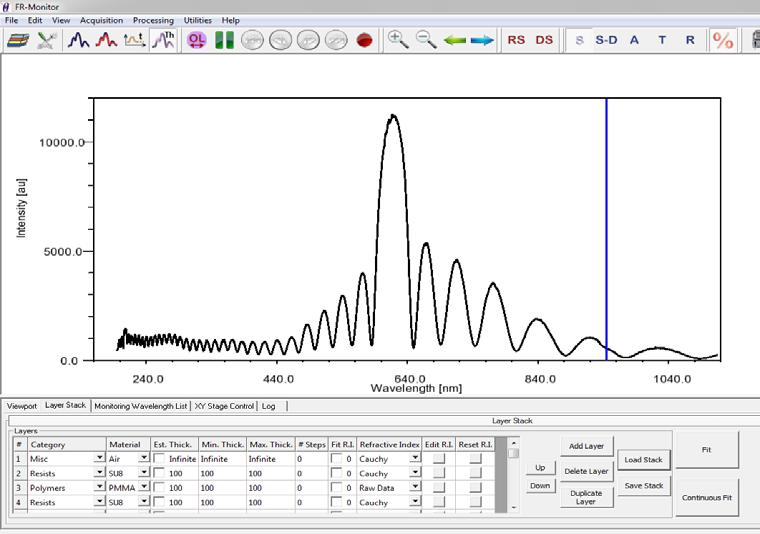Switch to Monitoring Wavelength List tab

coord(141,406)
